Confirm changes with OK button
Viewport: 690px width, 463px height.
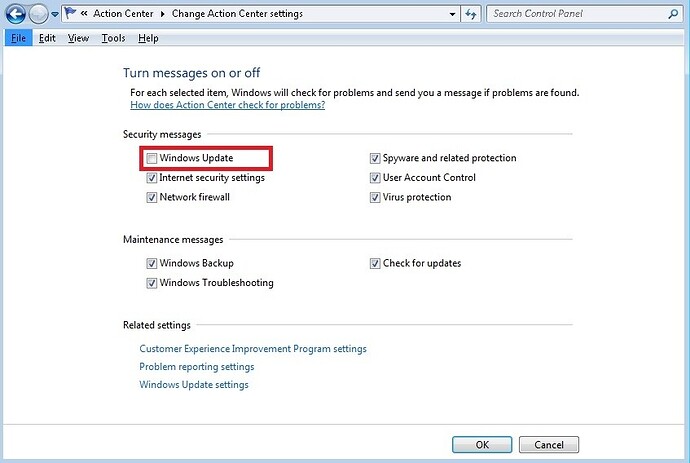(x=482, y=445)
